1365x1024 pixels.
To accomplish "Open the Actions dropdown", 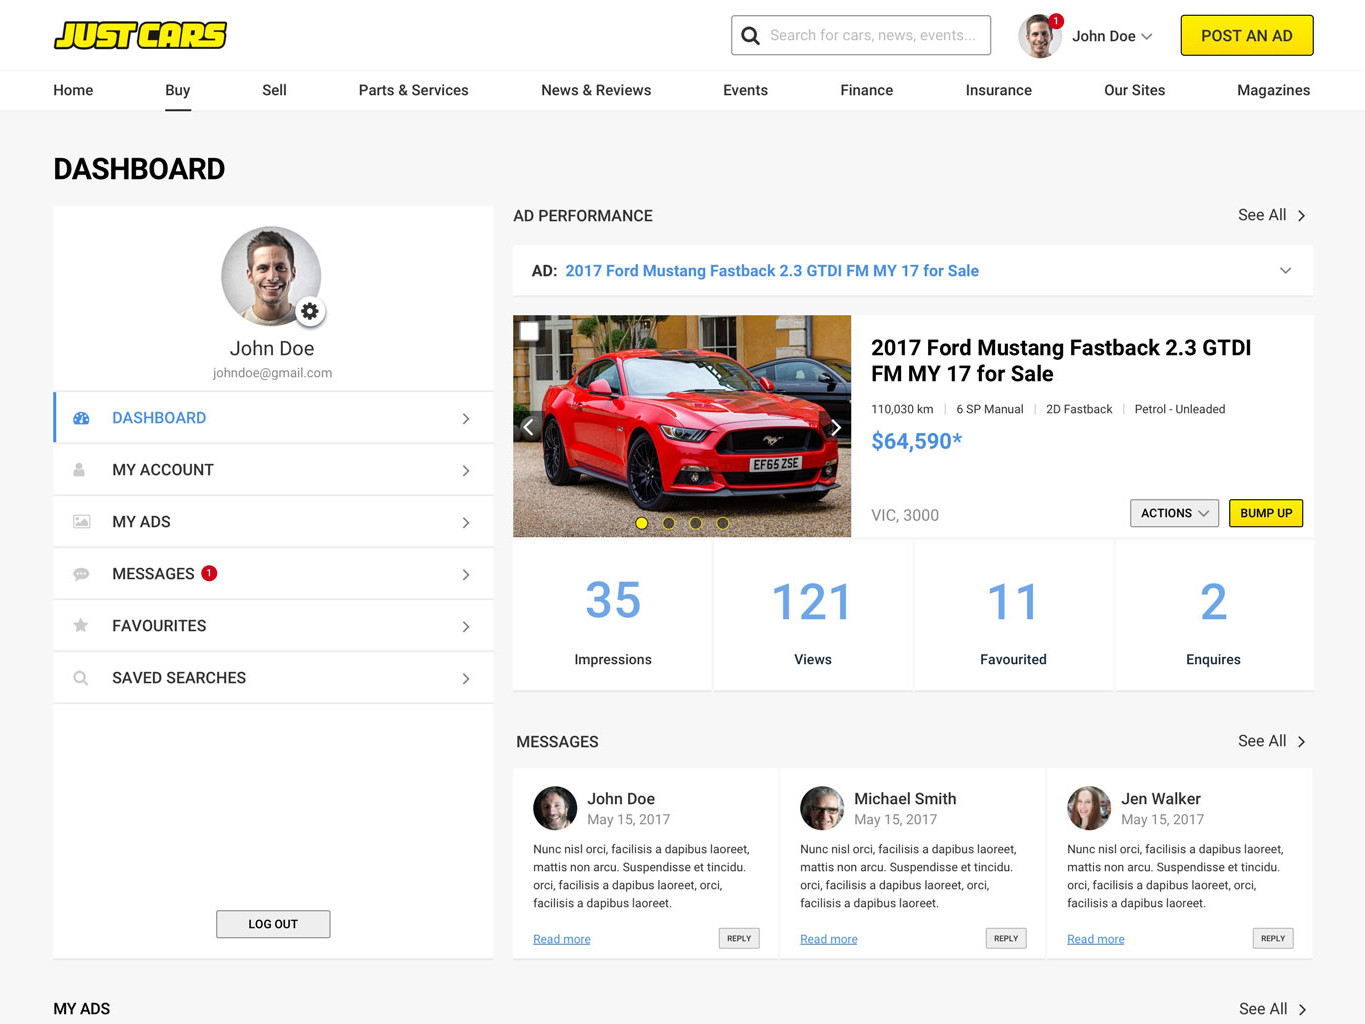I will coord(1174,513).
